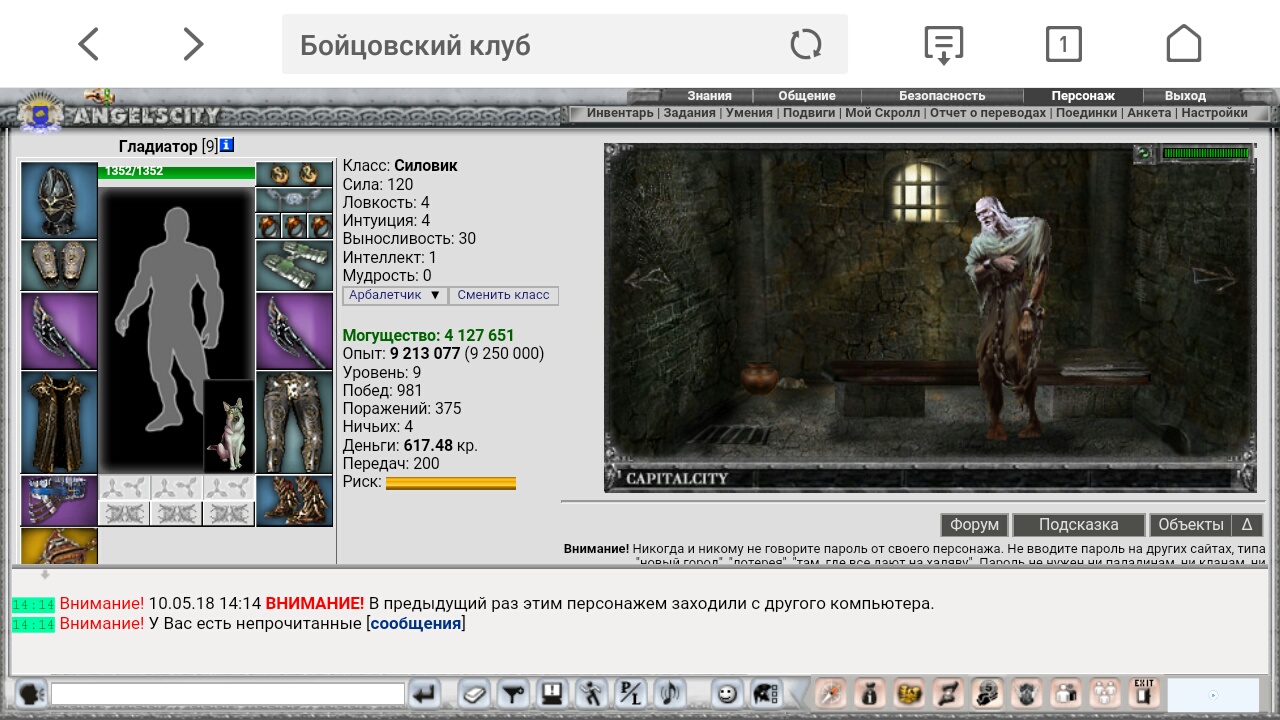Screen dimensions: 1280x720
Task: Open the Анкета submenu link
Action: pyautogui.click(x=1150, y=113)
